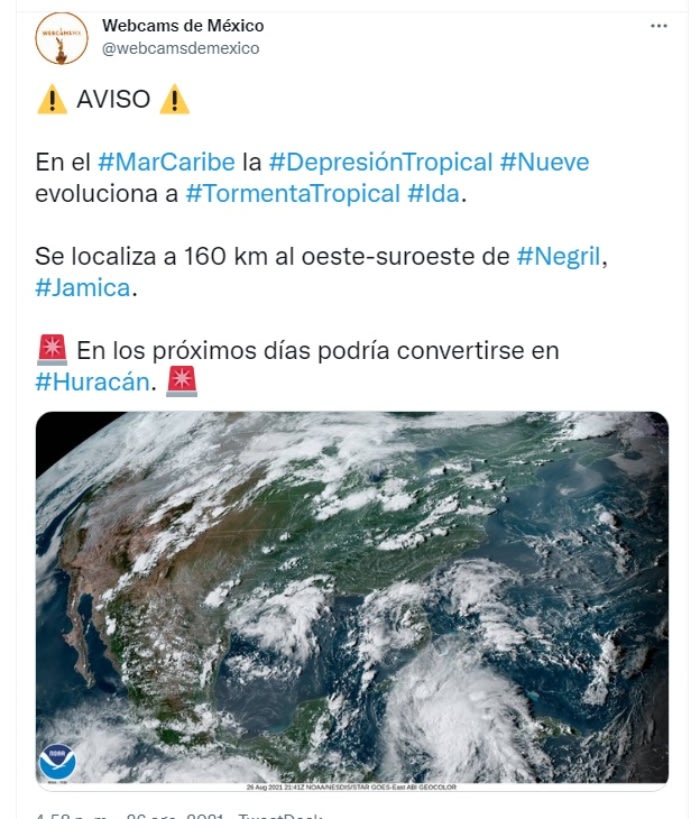Open the #Huracán hashtag
The height and width of the screenshot is (819, 700).
point(91,381)
